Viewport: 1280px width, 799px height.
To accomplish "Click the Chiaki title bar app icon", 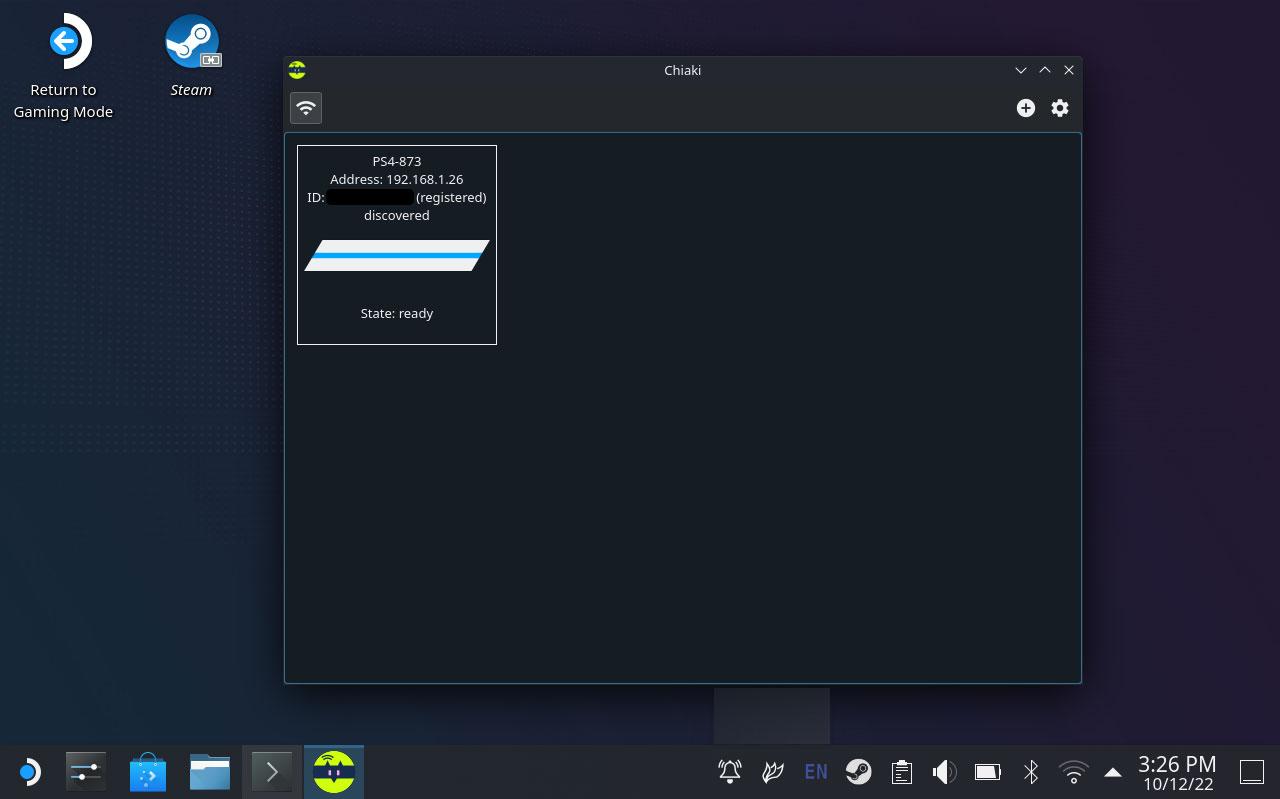I will (297, 70).
